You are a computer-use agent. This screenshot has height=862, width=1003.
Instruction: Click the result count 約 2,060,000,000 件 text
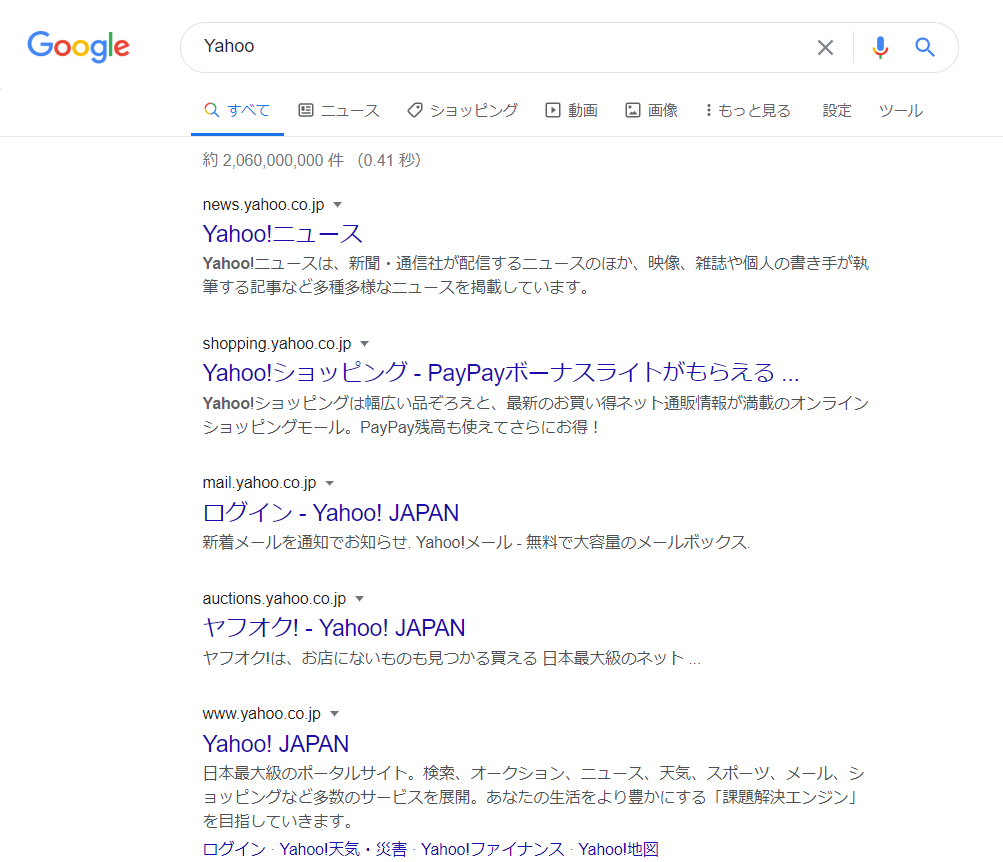pos(273,160)
